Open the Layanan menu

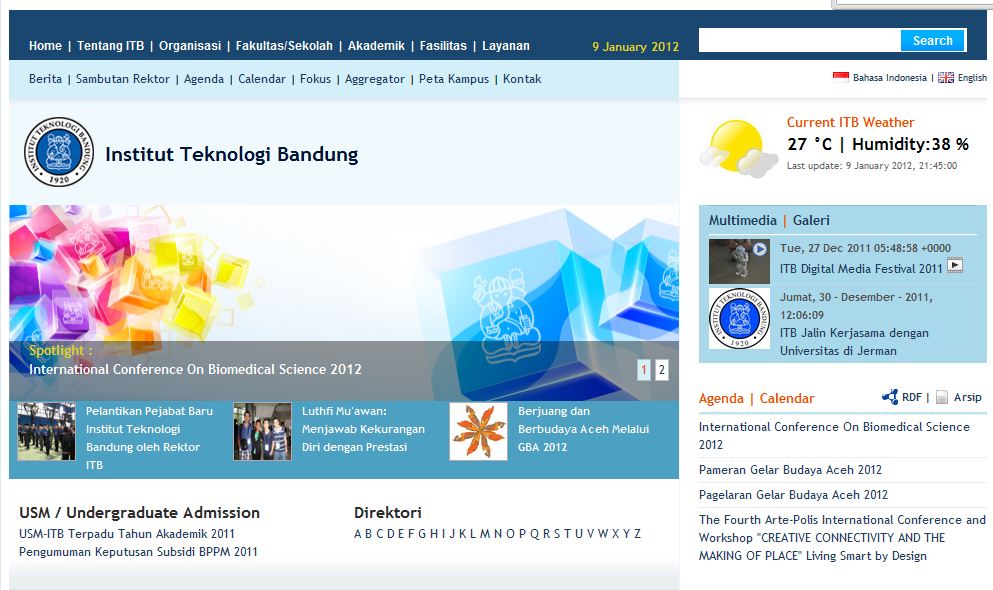click(505, 46)
